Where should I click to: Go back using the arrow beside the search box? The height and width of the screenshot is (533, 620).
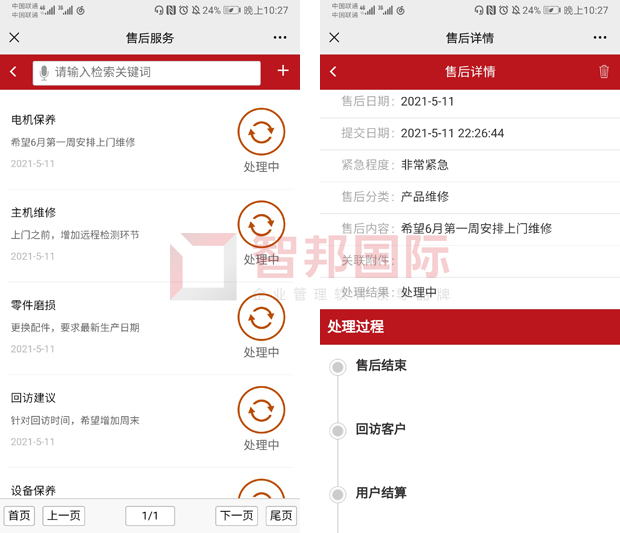point(13,72)
